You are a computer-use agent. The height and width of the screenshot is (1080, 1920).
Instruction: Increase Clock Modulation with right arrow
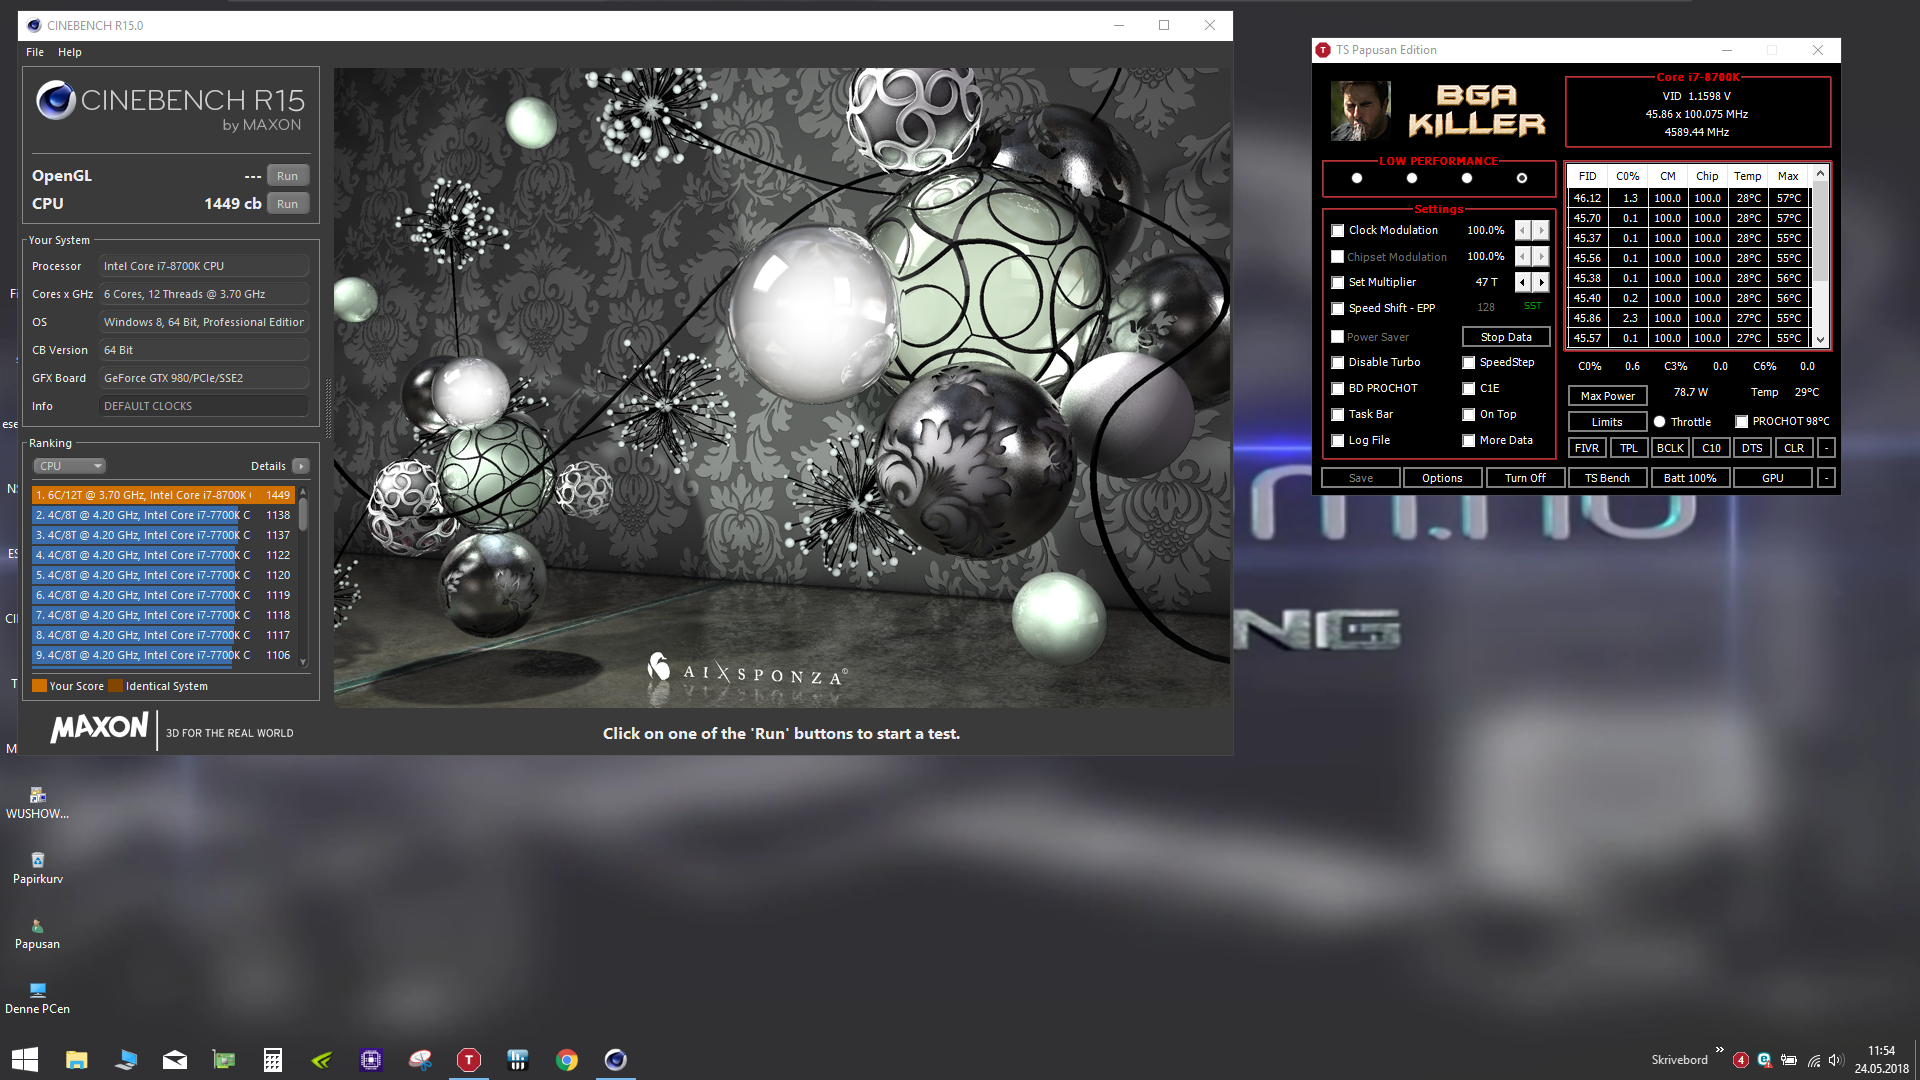[x=1541, y=230]
